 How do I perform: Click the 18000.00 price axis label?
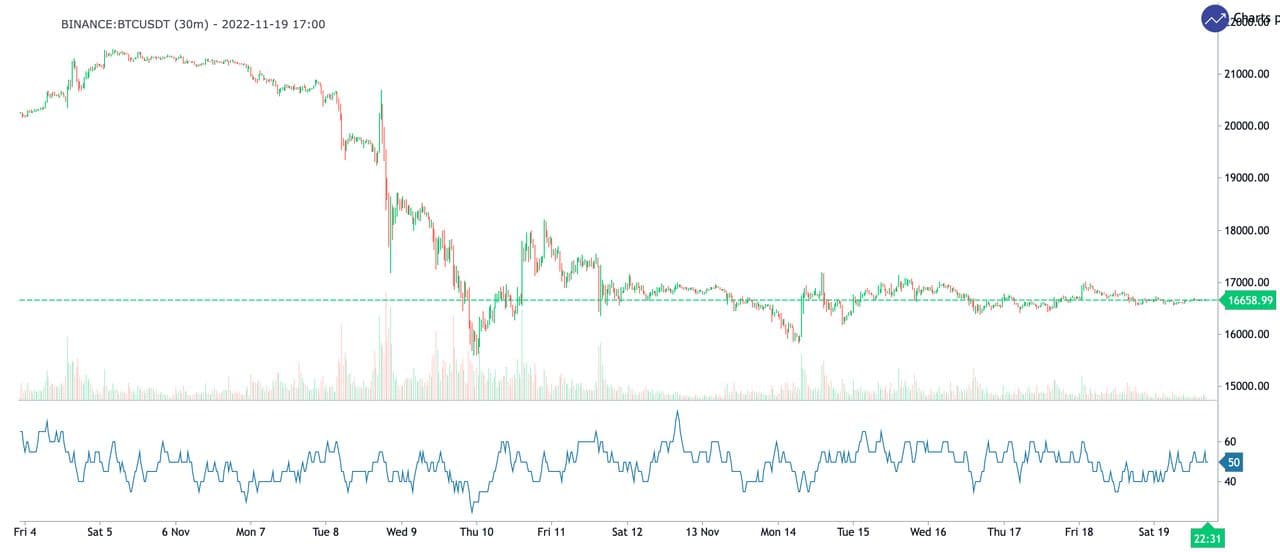1249,230
